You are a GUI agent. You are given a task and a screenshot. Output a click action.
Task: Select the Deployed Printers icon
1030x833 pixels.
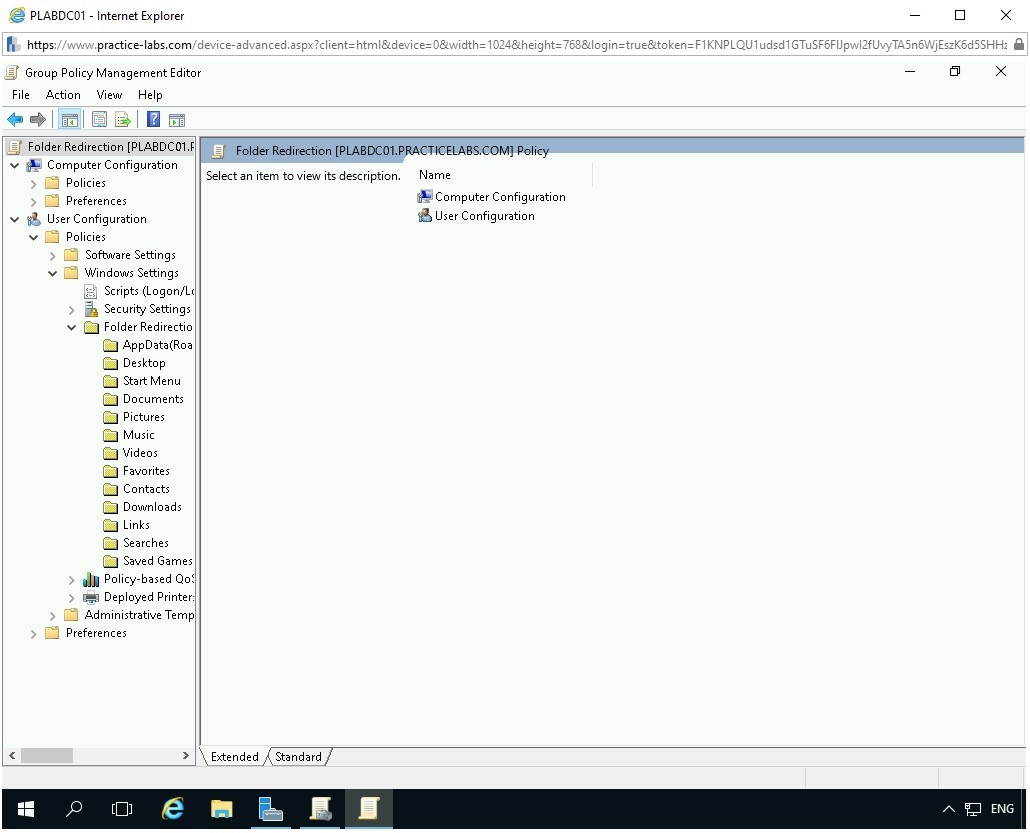click(x=91, y=597)
